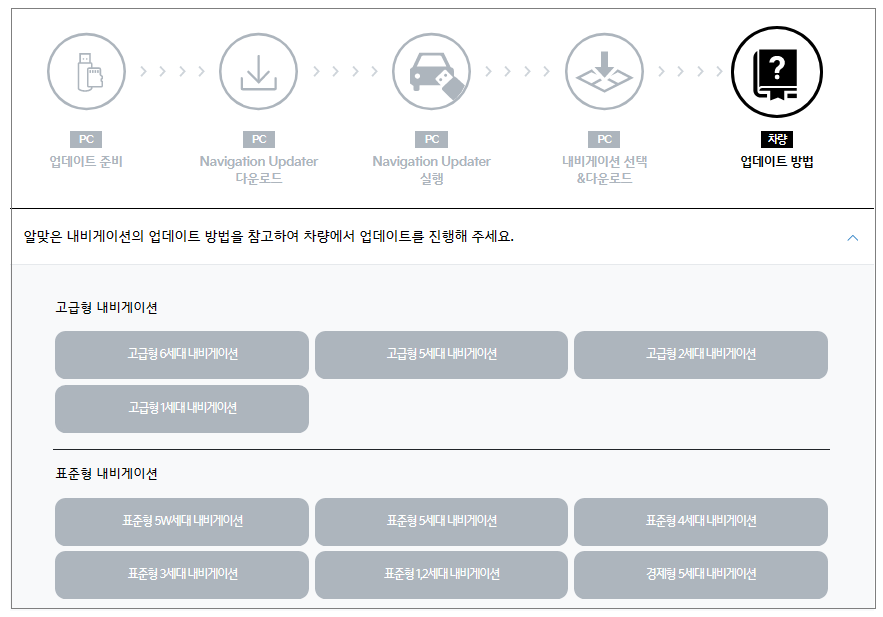Viewport: 883px width, 617px height.
Task: Open 고급형 6세대 내비게이션 guide
Action: (x=182, y=355)
